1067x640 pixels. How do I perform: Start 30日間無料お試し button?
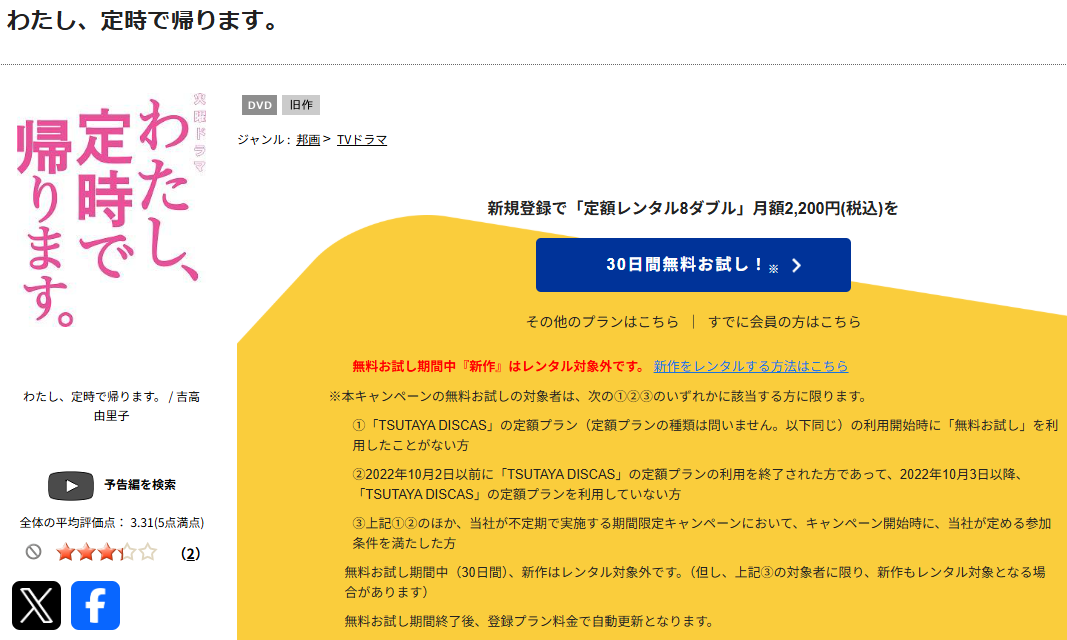(693, 265)
